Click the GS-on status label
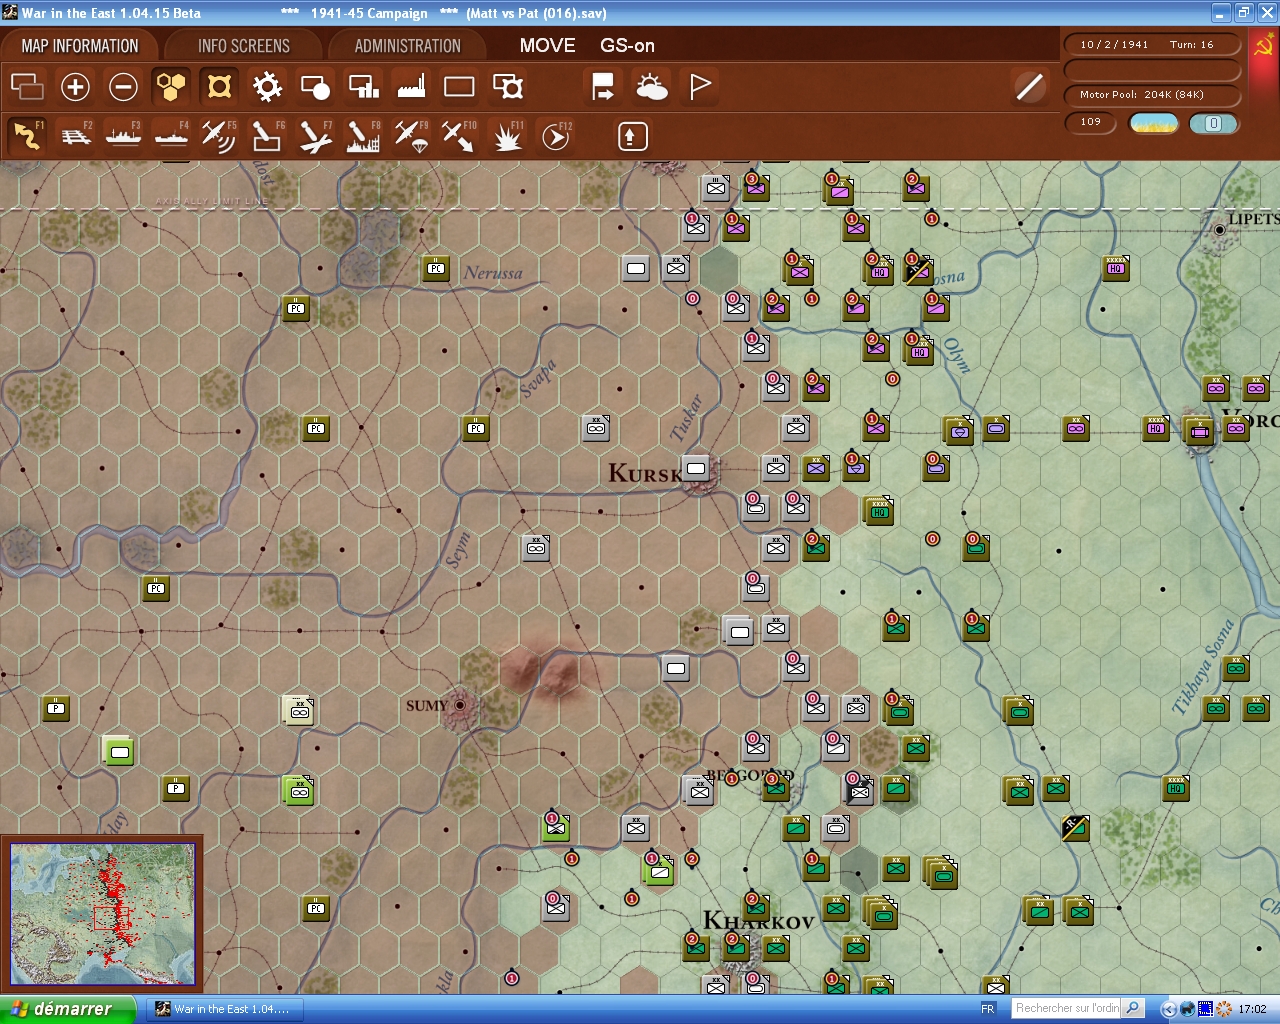Image resolution: width=1280 pixels, height=1024 pixels. (627, 46)
